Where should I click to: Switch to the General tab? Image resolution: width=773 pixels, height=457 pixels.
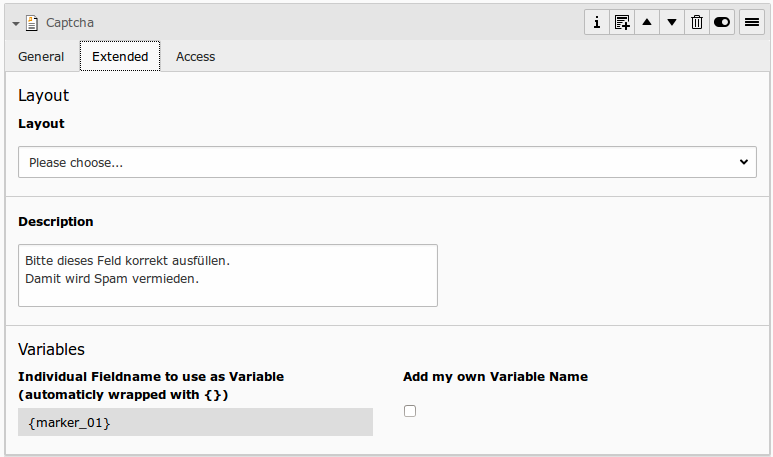tap(41, 57)
